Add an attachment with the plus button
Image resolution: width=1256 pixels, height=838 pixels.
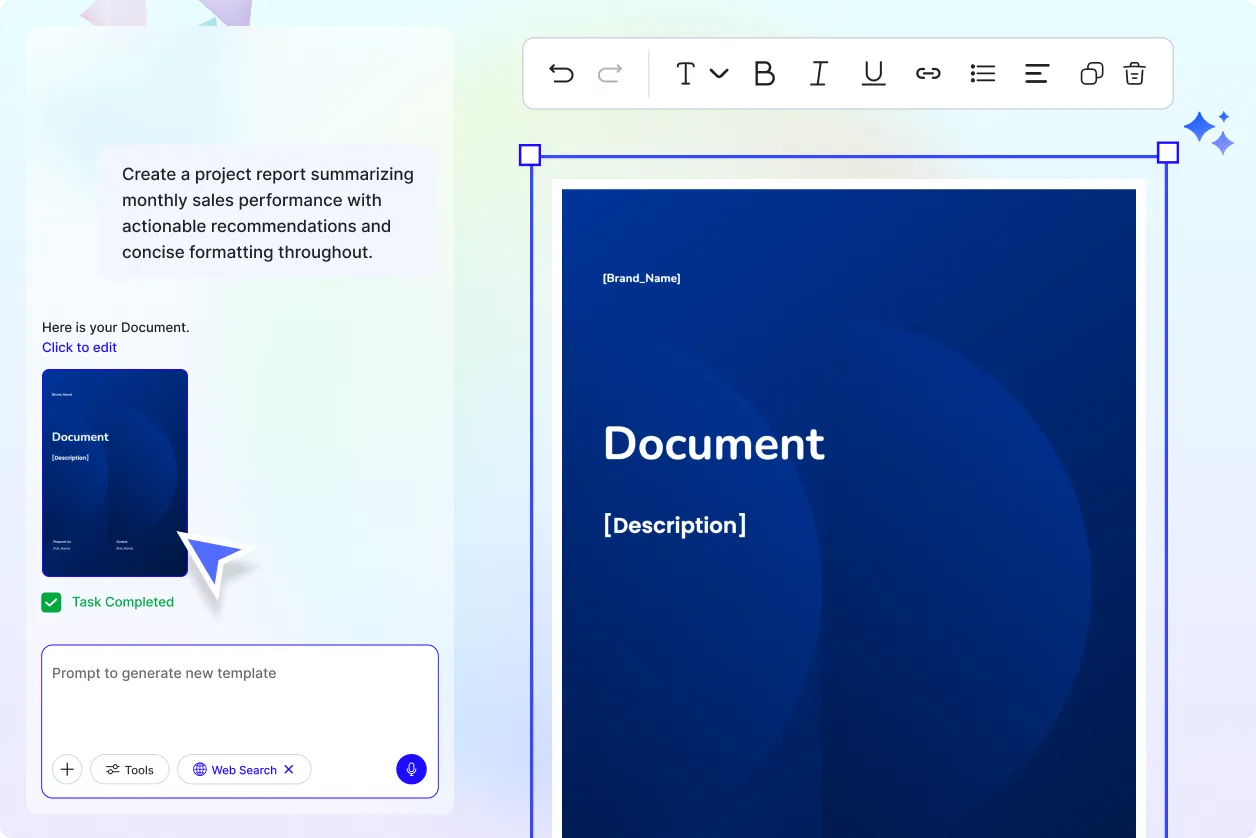point(67,769)
